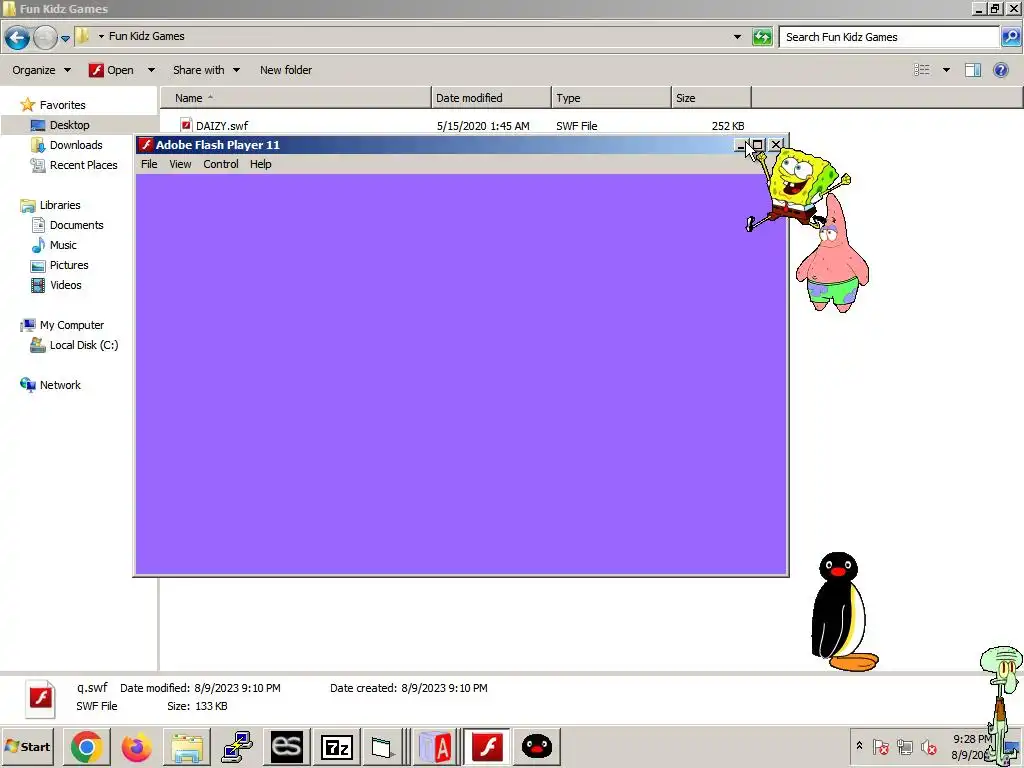Viewport: 1024px width, 768px height.
Task: Click the DAIZY.swf file icon
Action: tap(186, 125)
